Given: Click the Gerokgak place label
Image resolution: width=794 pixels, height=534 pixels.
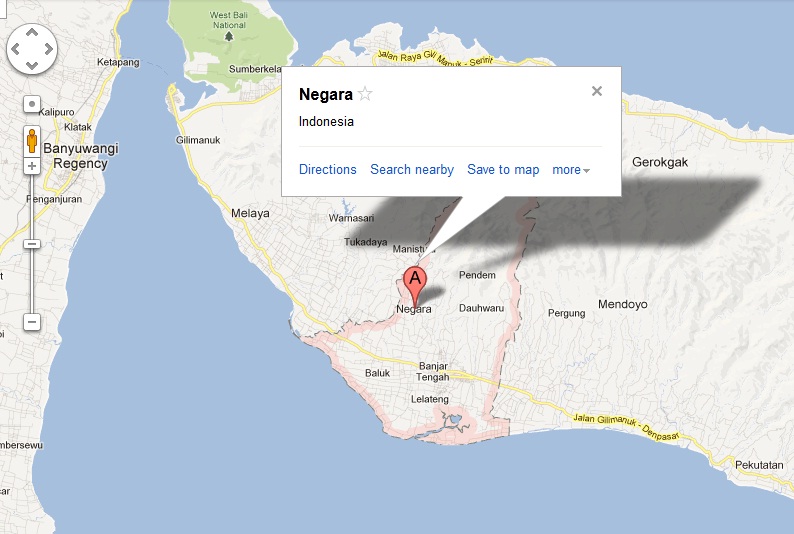Looking at the screenshot, I should pyautogui.click(x=661, y=162).
